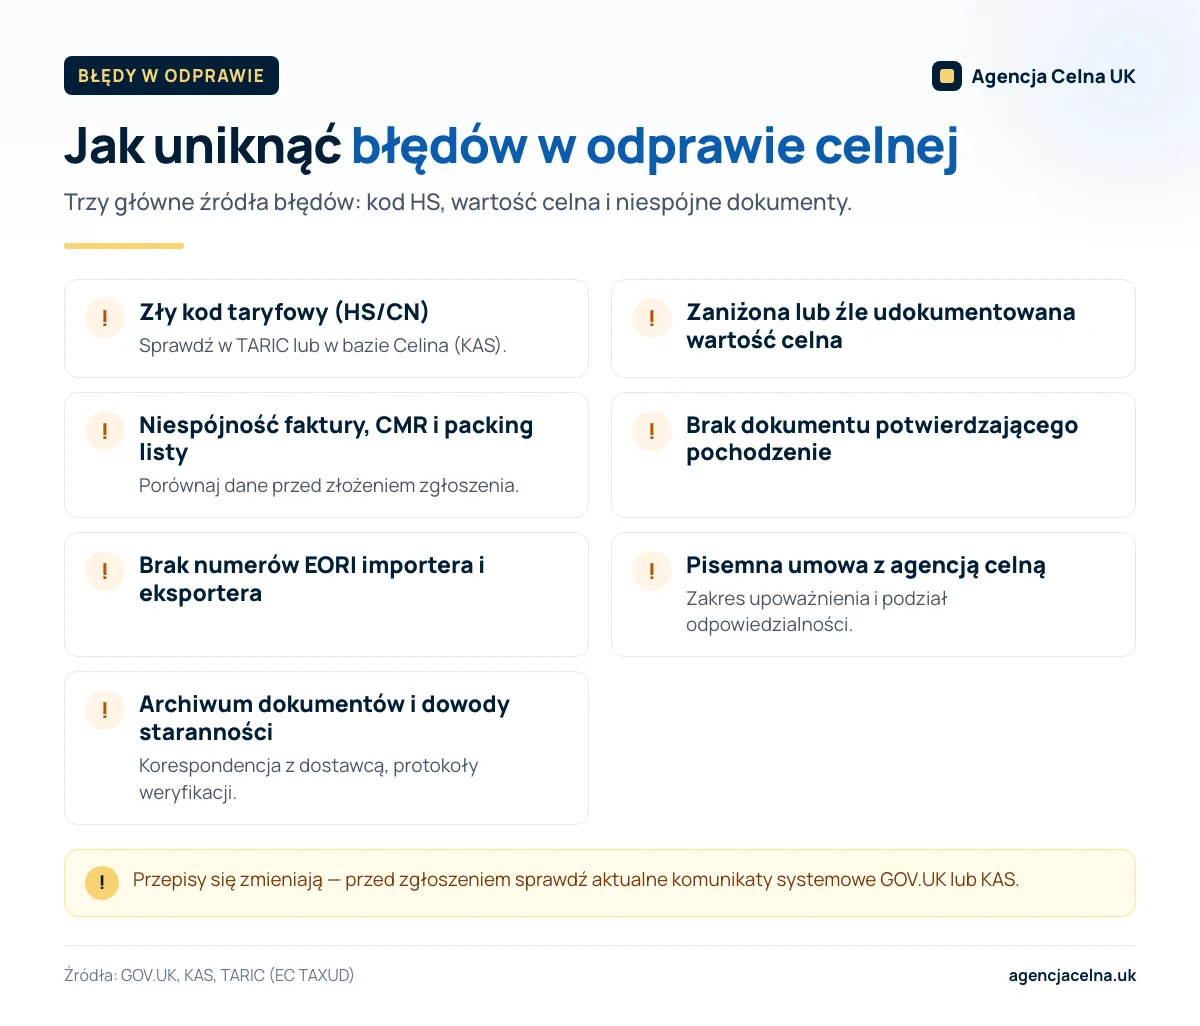
Task: Click footer text Źródła: GOV.UK, KAS, TARIC
Action: point(209,975)
